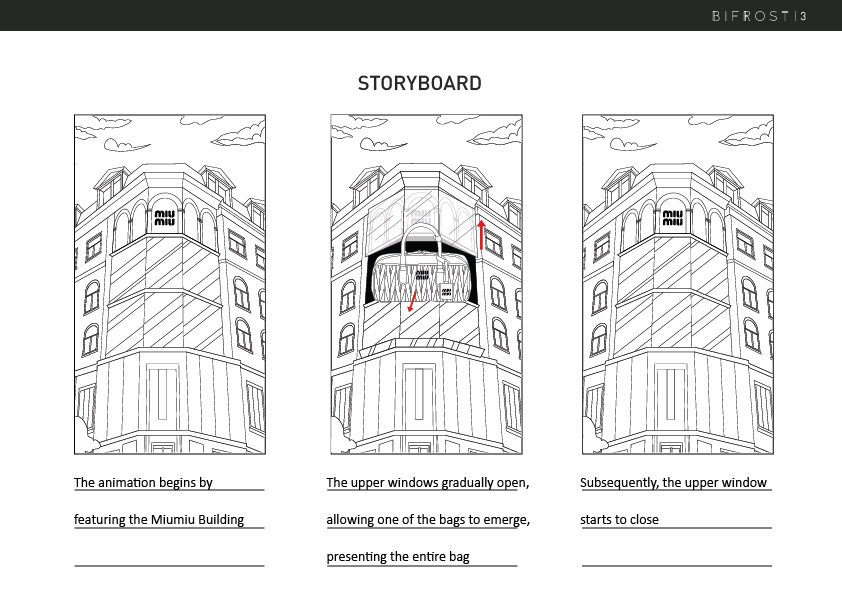Click text 'The animation begins by'
842x595 pixels.
point(143,482)
